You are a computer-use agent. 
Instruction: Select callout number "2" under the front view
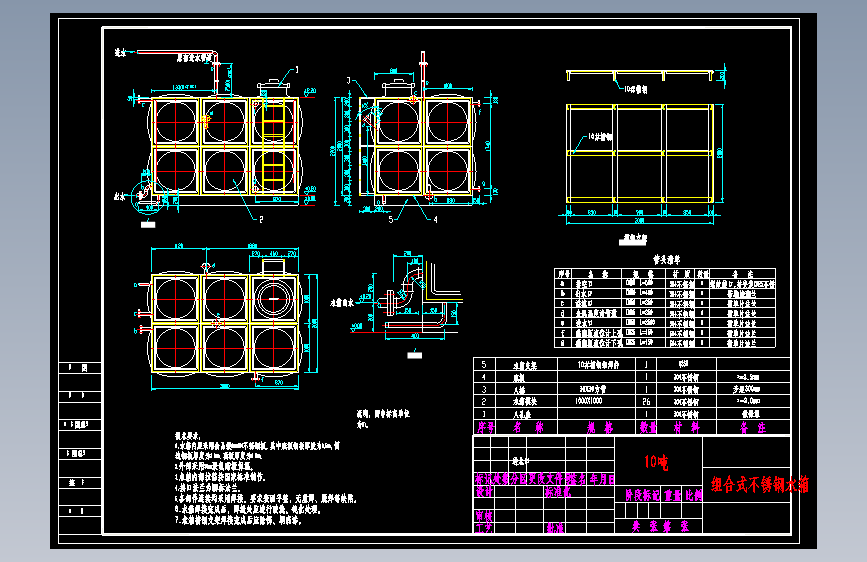coord(261,219)
